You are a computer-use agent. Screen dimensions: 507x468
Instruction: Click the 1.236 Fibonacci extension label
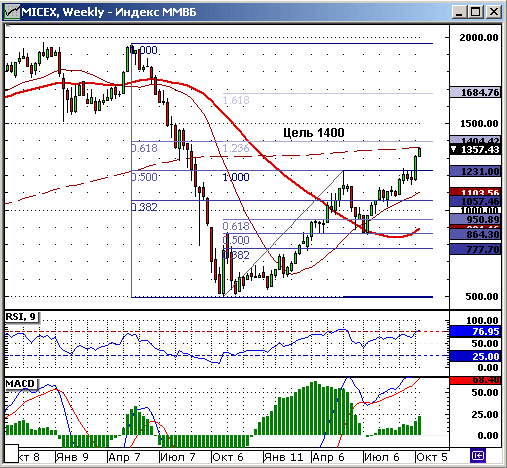[236, 148]
